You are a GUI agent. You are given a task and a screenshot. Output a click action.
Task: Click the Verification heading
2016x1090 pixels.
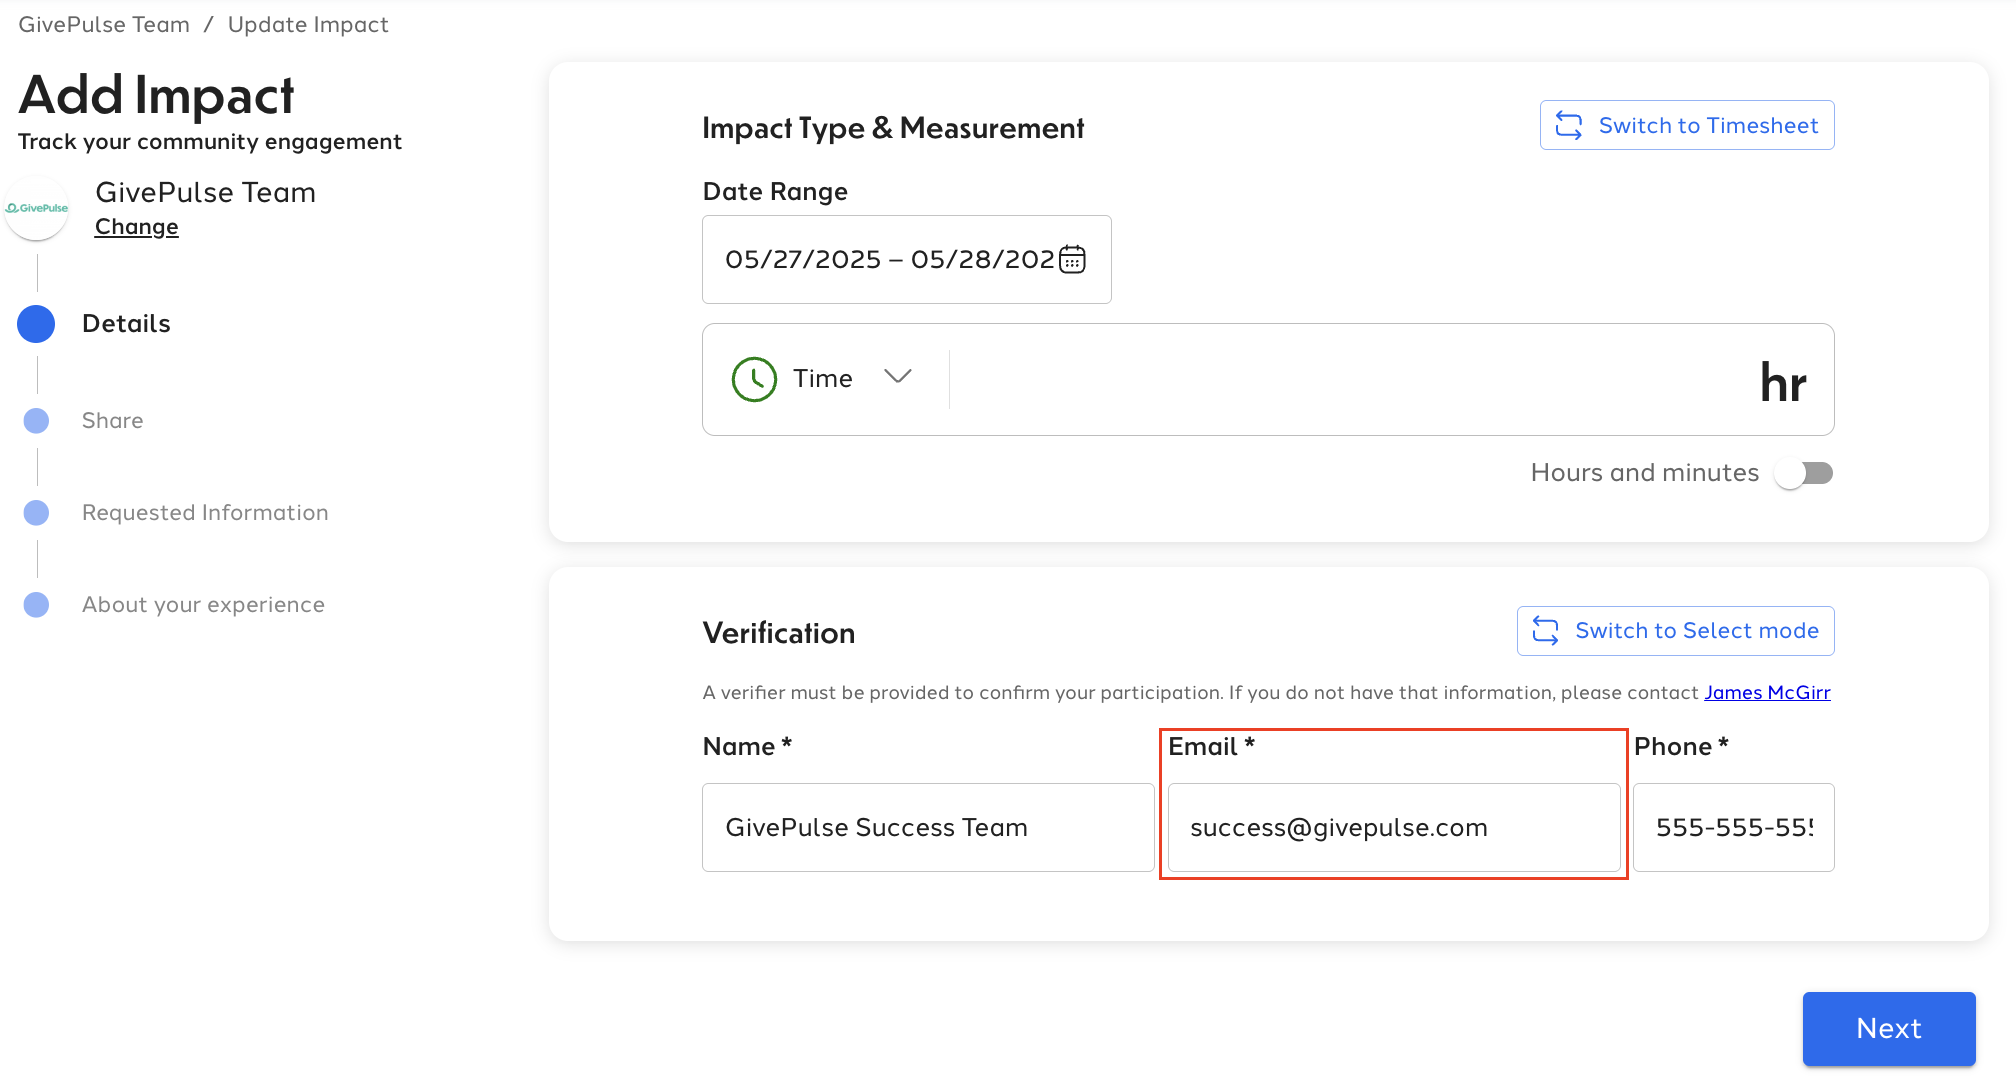pos(779,633)
